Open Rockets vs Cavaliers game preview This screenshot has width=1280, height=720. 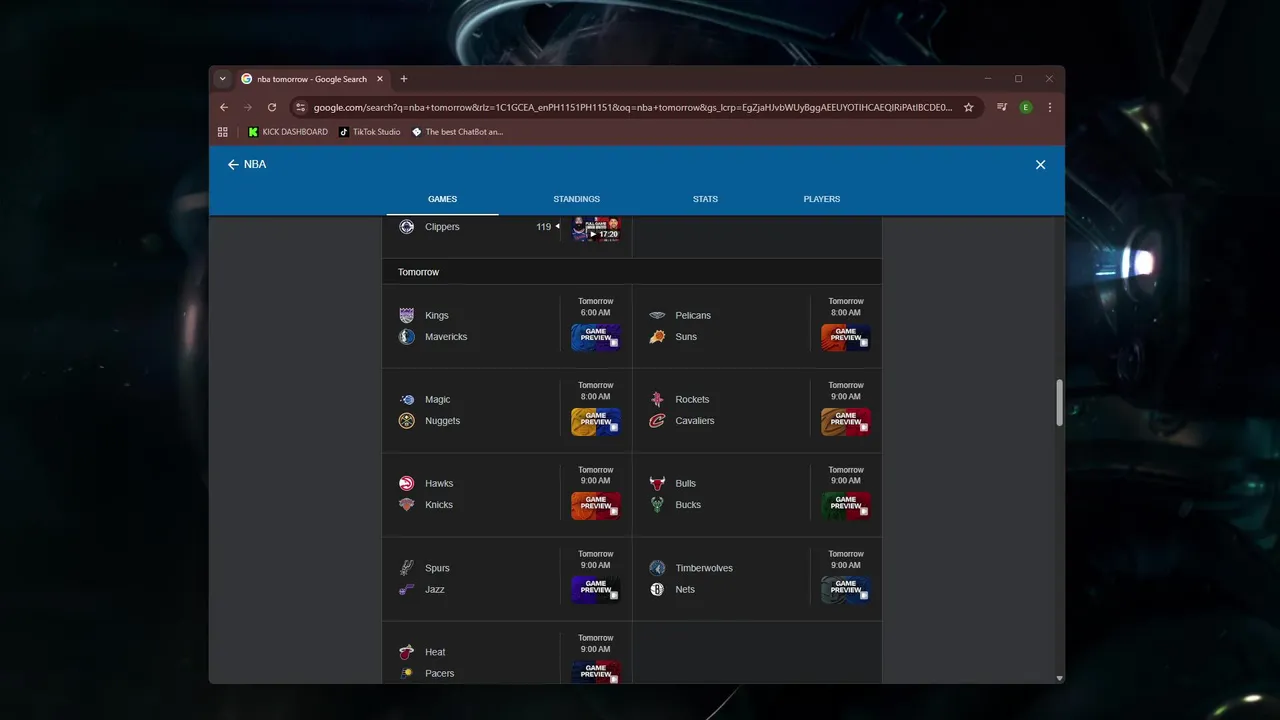pyautogui.click(x=846, y=421)
